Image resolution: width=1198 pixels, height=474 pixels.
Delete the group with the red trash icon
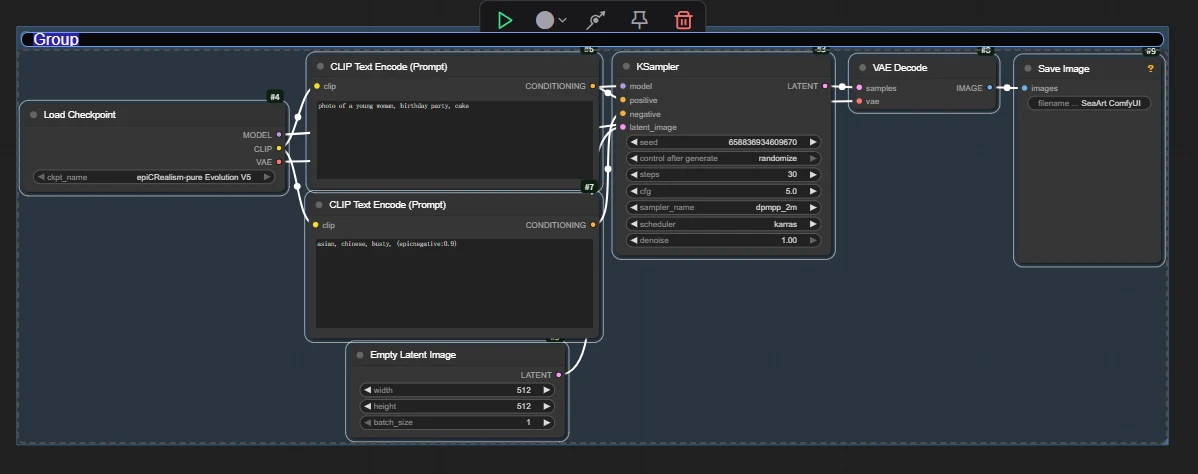[x=683, y=20]
